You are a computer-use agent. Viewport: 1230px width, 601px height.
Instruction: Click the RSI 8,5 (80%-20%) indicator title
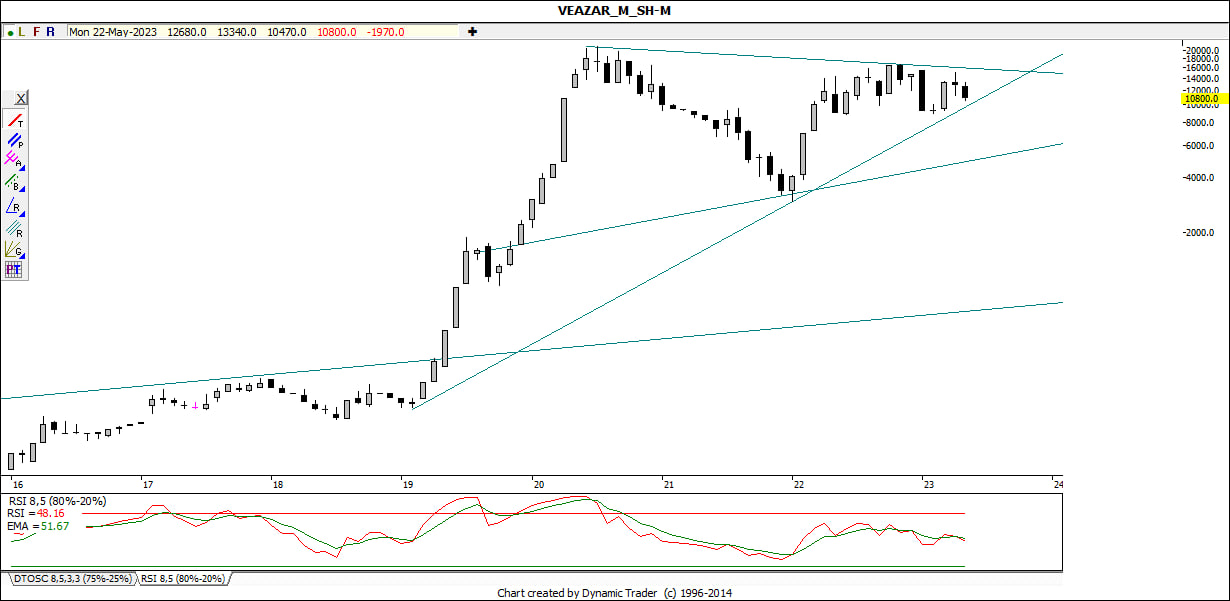pyautogui.click(x=57, y=500)
